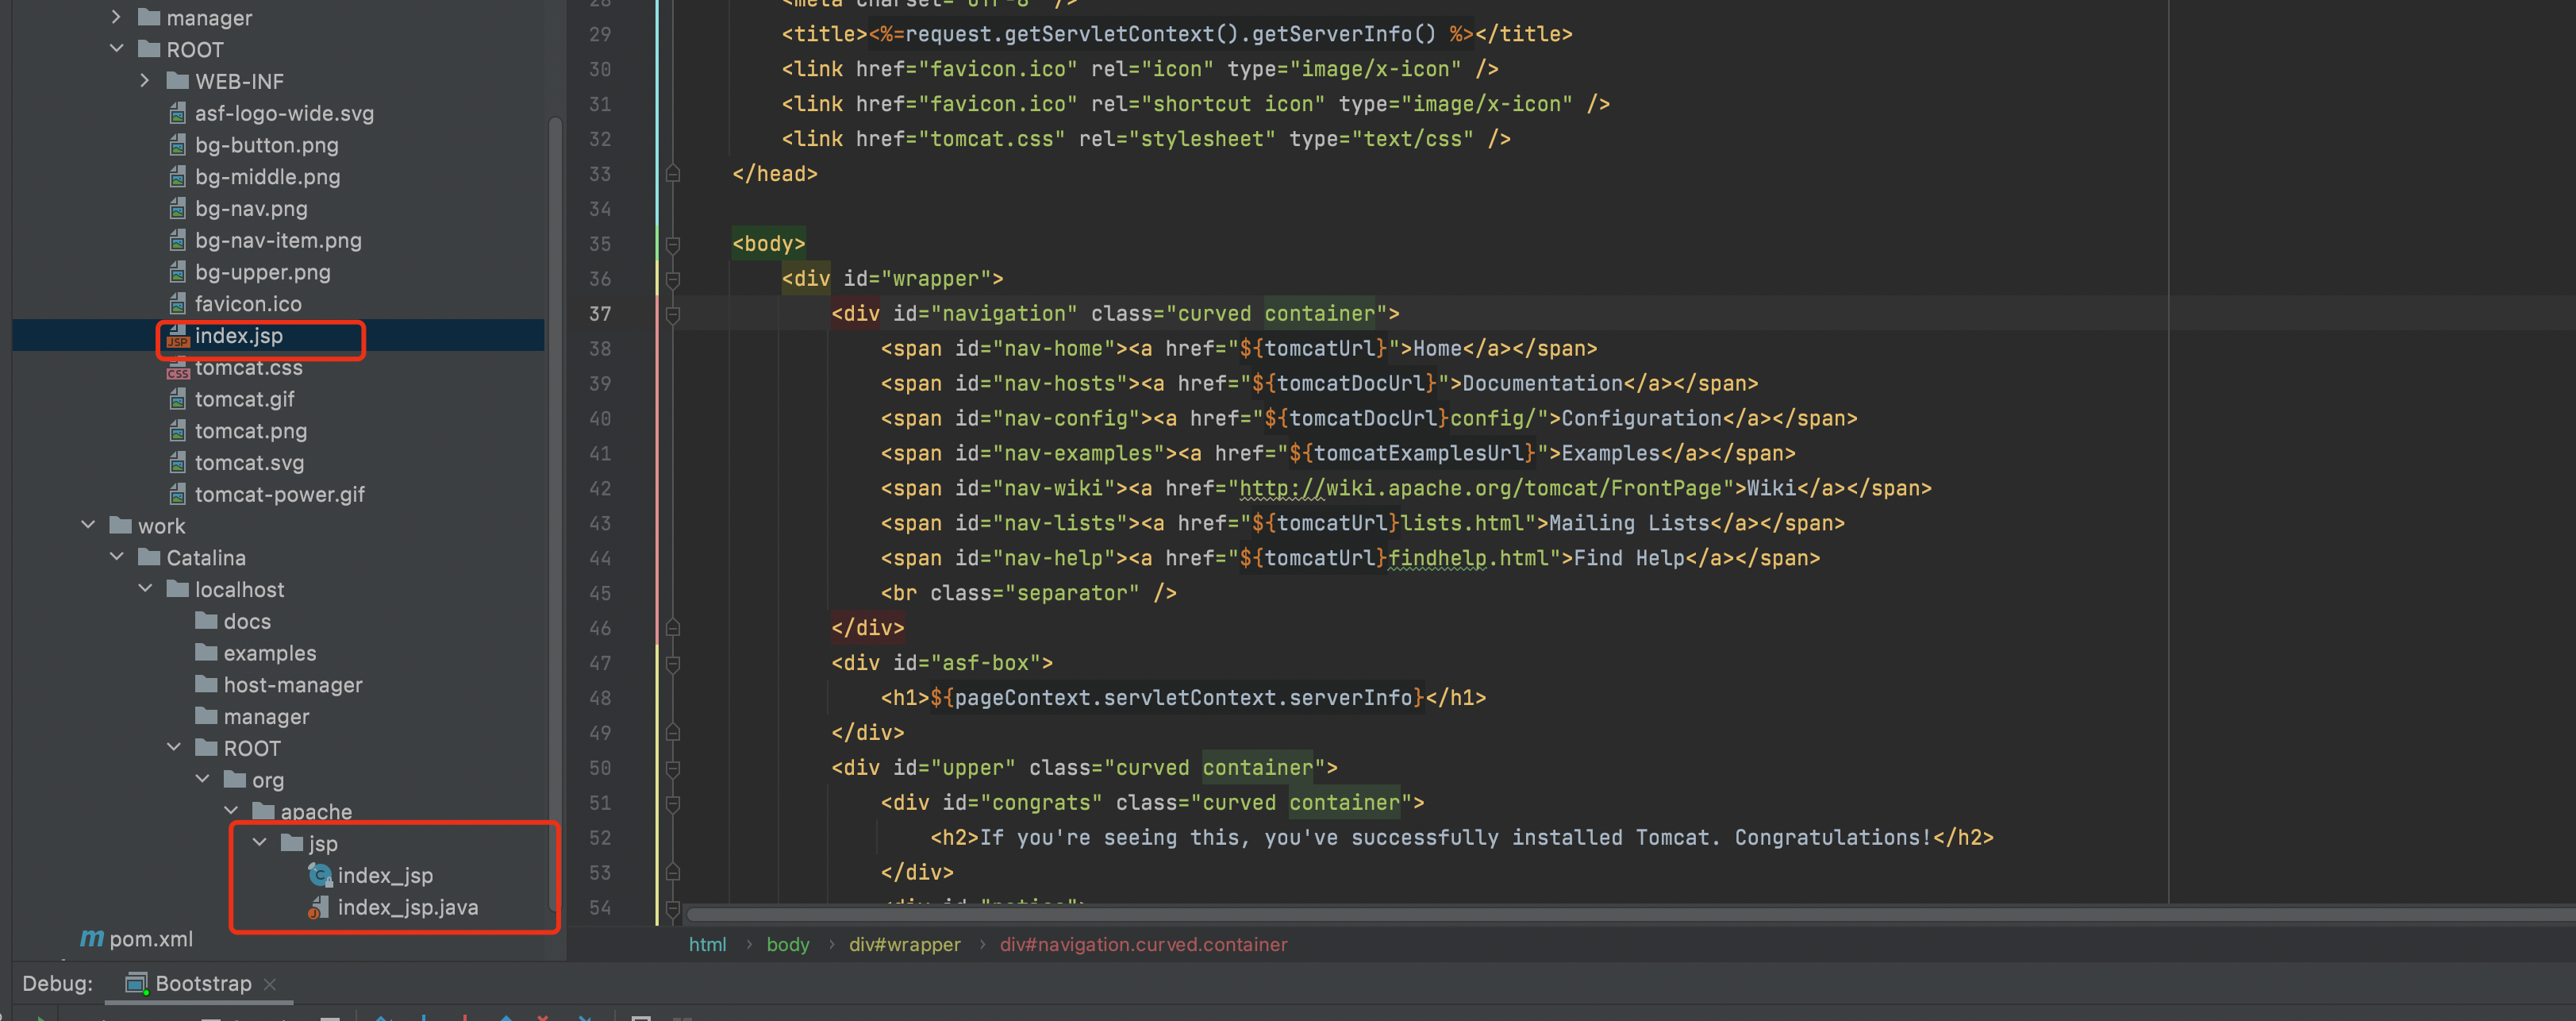Click the Bootstrap debug configuration icon
Viewport: 2576px width, 1021px height.
pyautogui.click(x=137, y=983)
